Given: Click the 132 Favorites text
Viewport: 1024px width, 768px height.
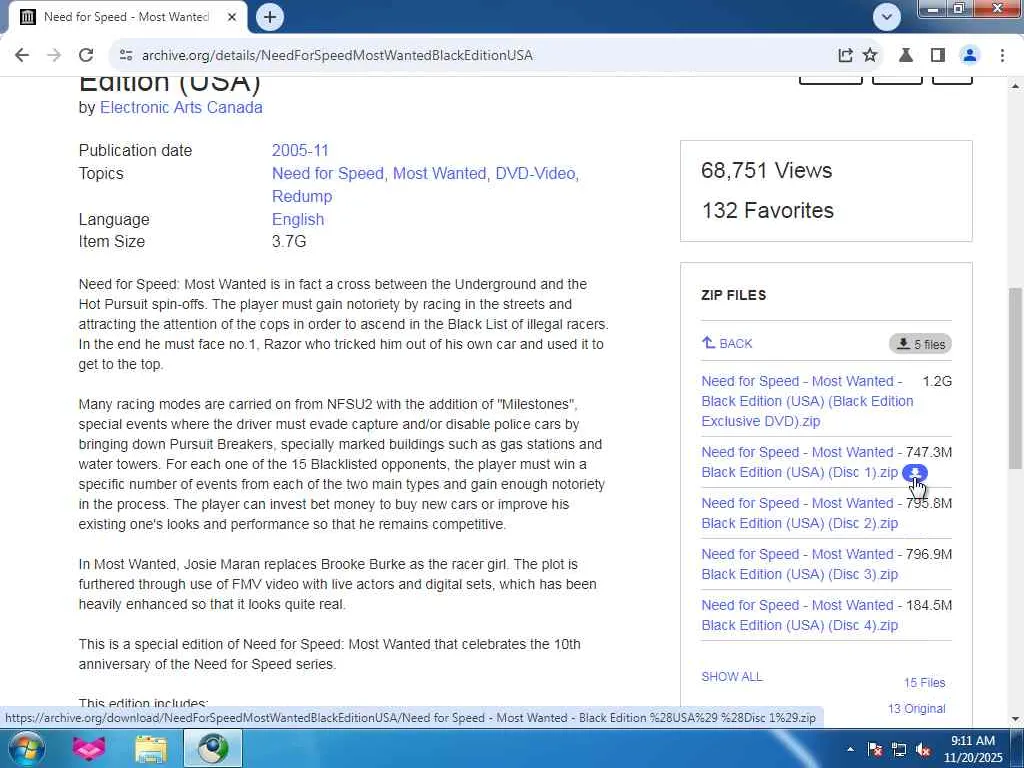Looking at the screenshot, I should click(767, 210).
